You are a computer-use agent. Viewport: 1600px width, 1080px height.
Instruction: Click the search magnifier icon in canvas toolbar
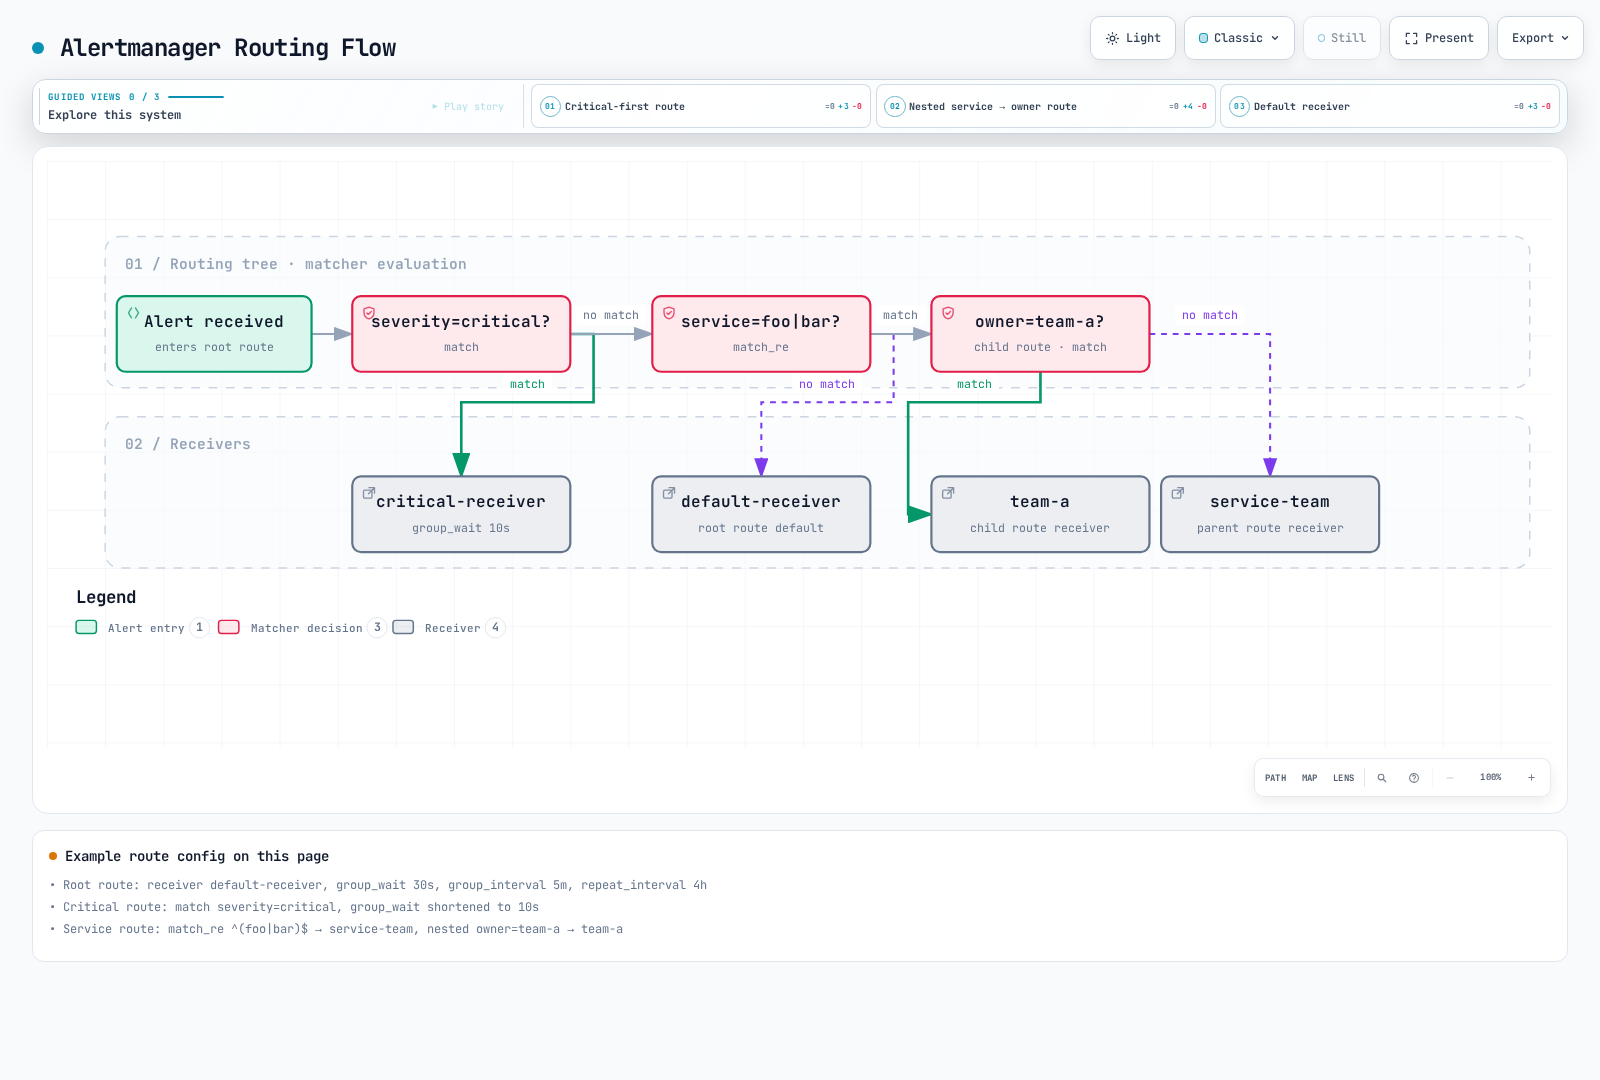pos(1382,778)
